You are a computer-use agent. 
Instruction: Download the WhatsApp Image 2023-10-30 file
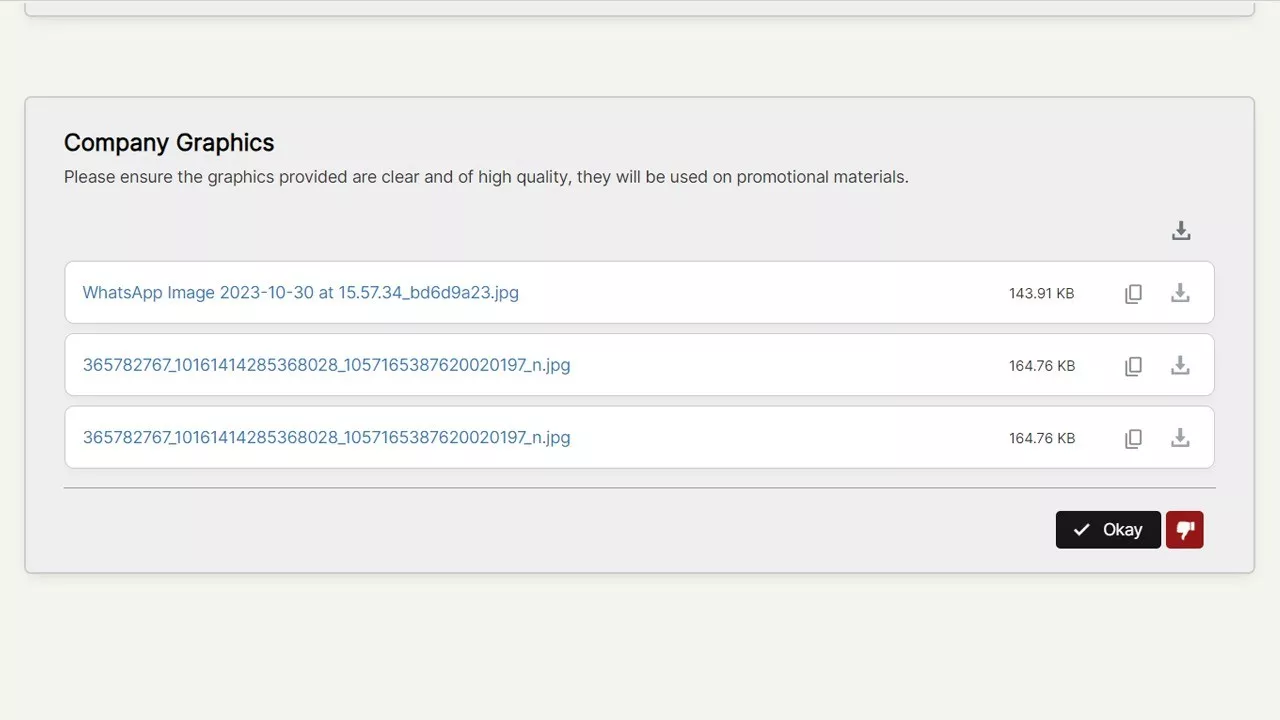coord(1180,293)
